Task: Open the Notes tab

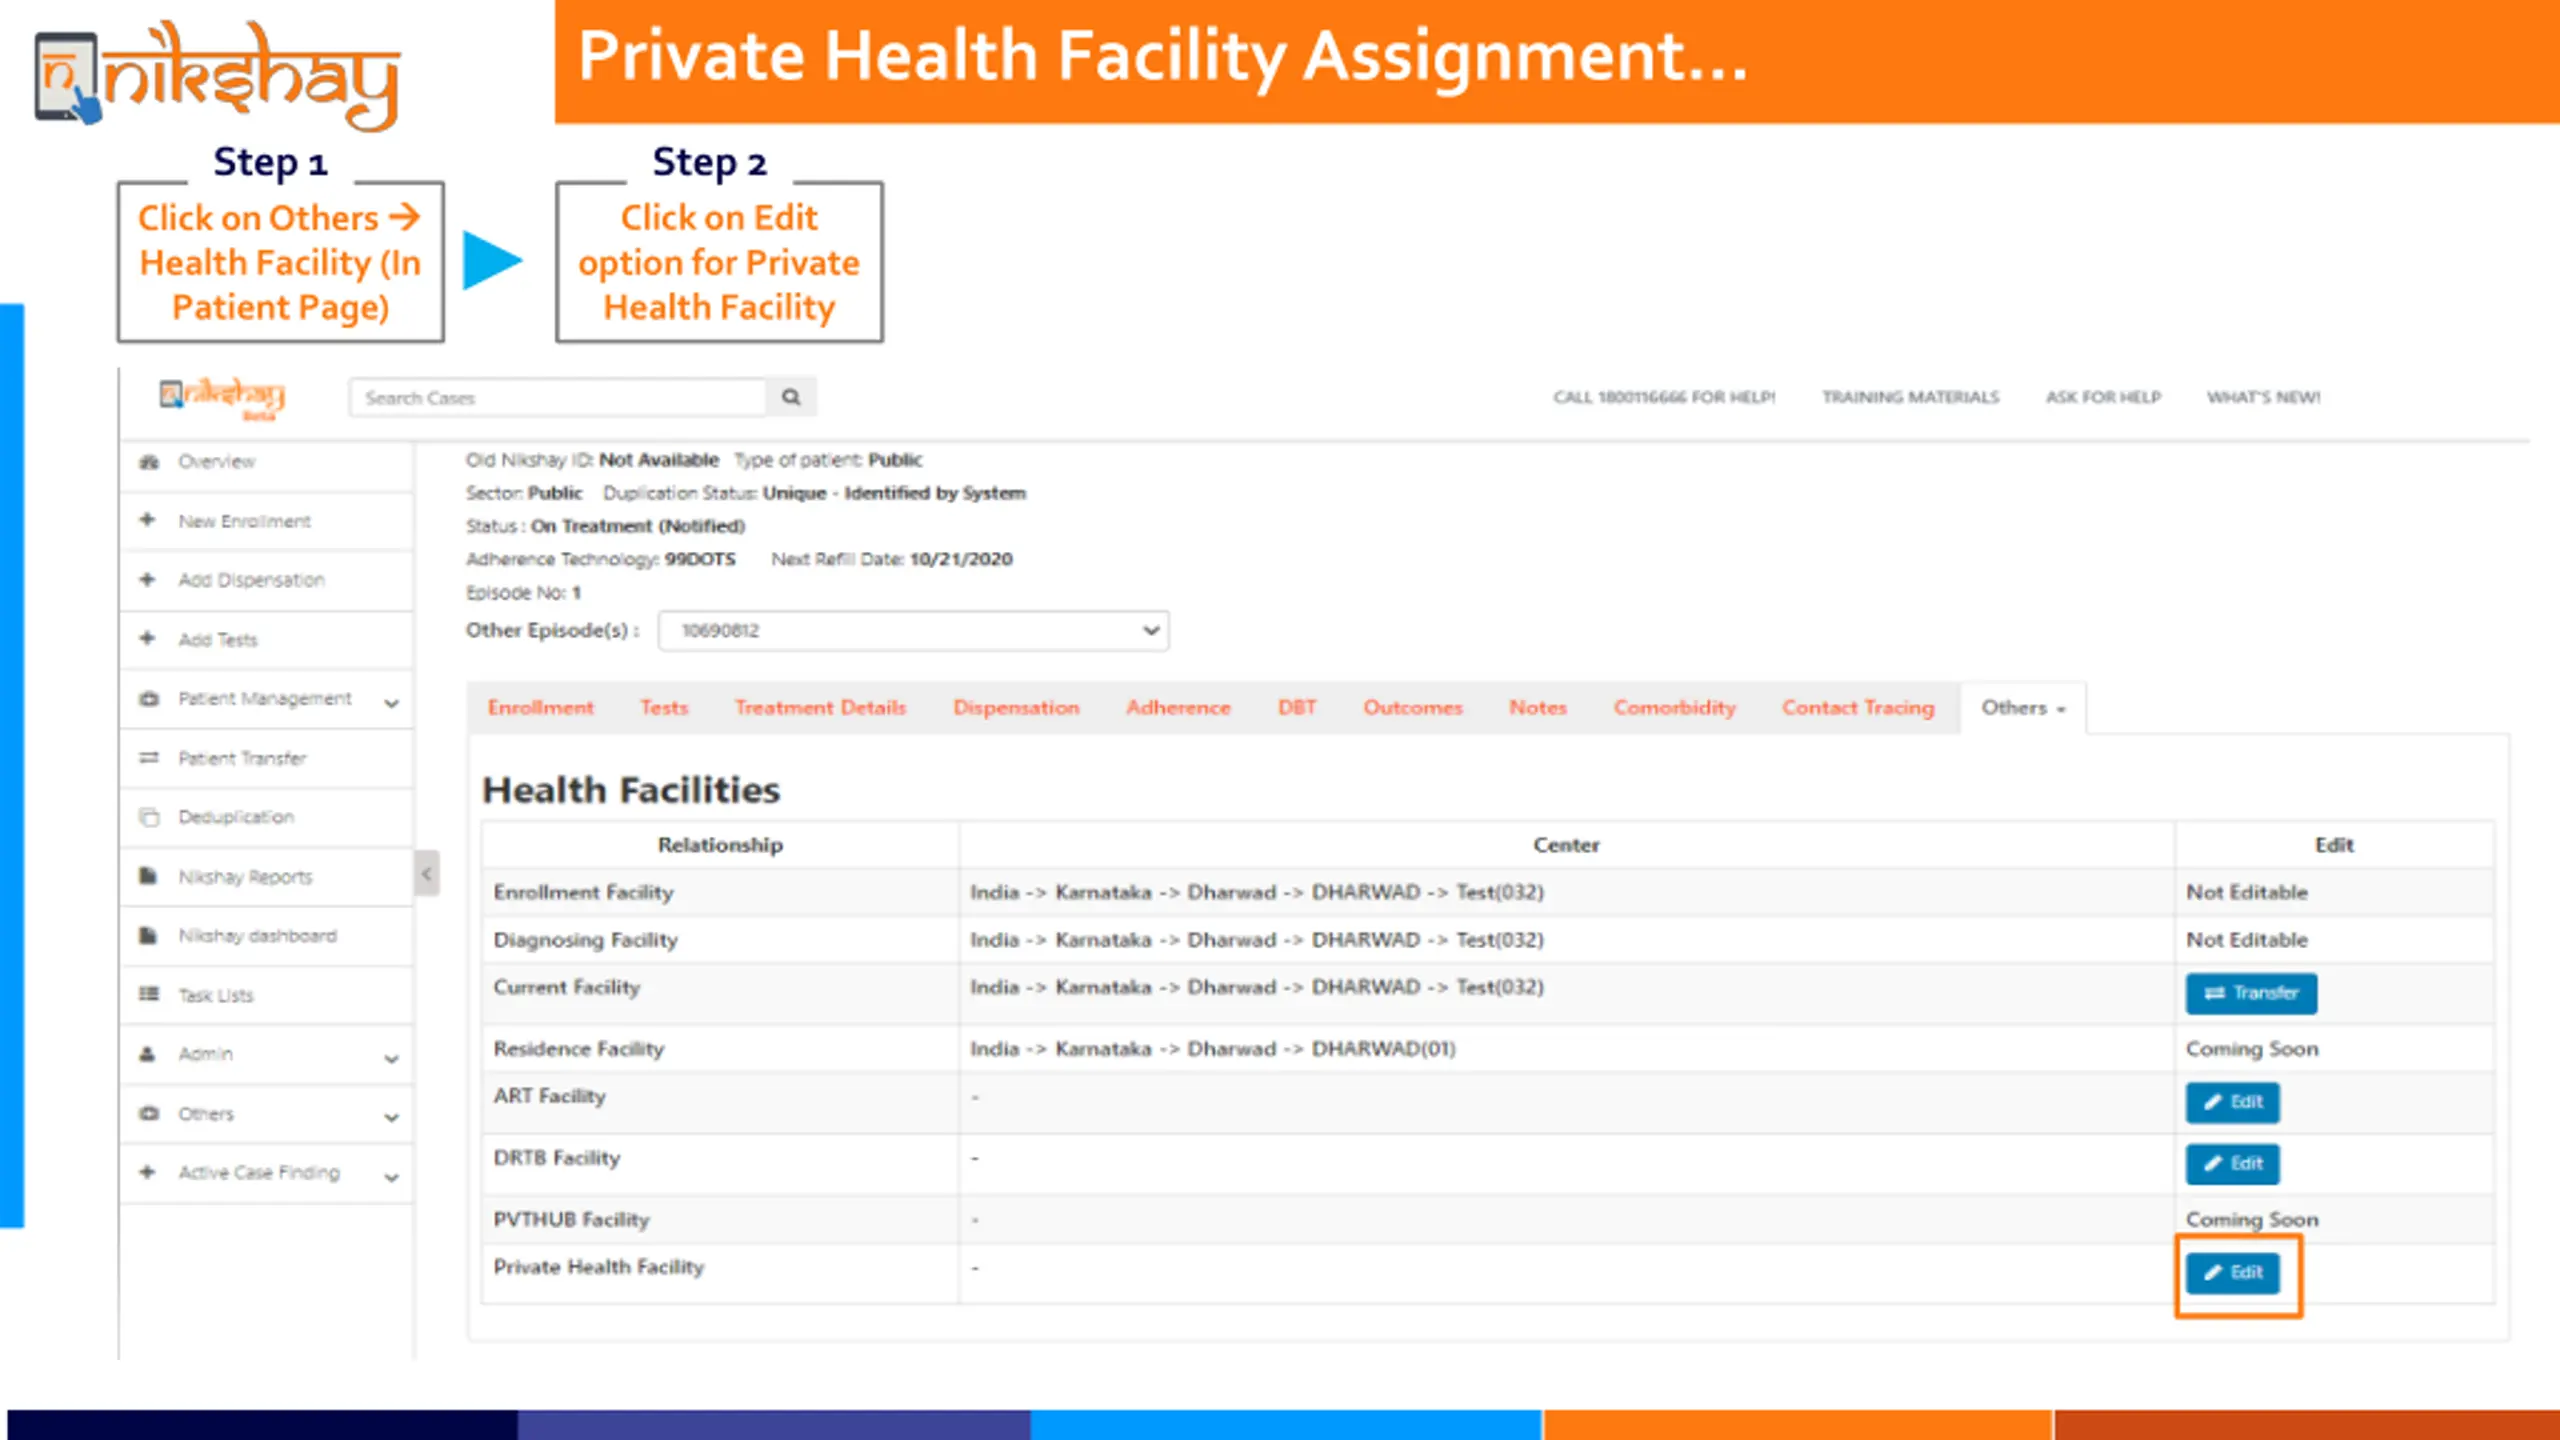Action: [x=1538, y=708]
